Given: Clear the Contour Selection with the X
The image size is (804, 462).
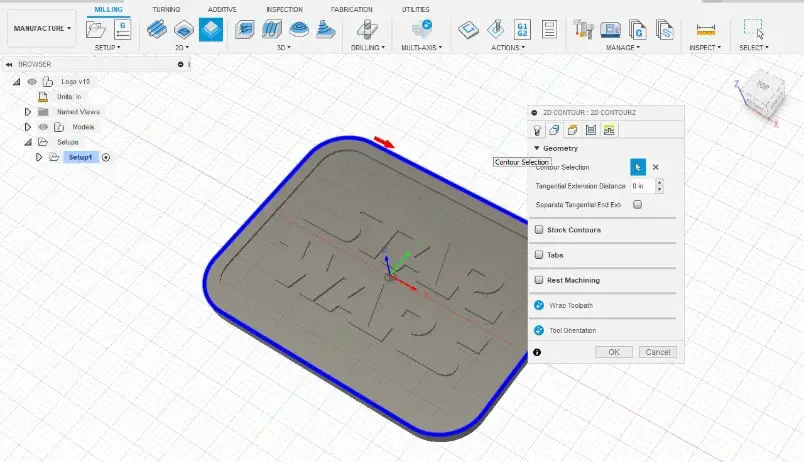Looking at the screenshot, I should pos(655,167).
